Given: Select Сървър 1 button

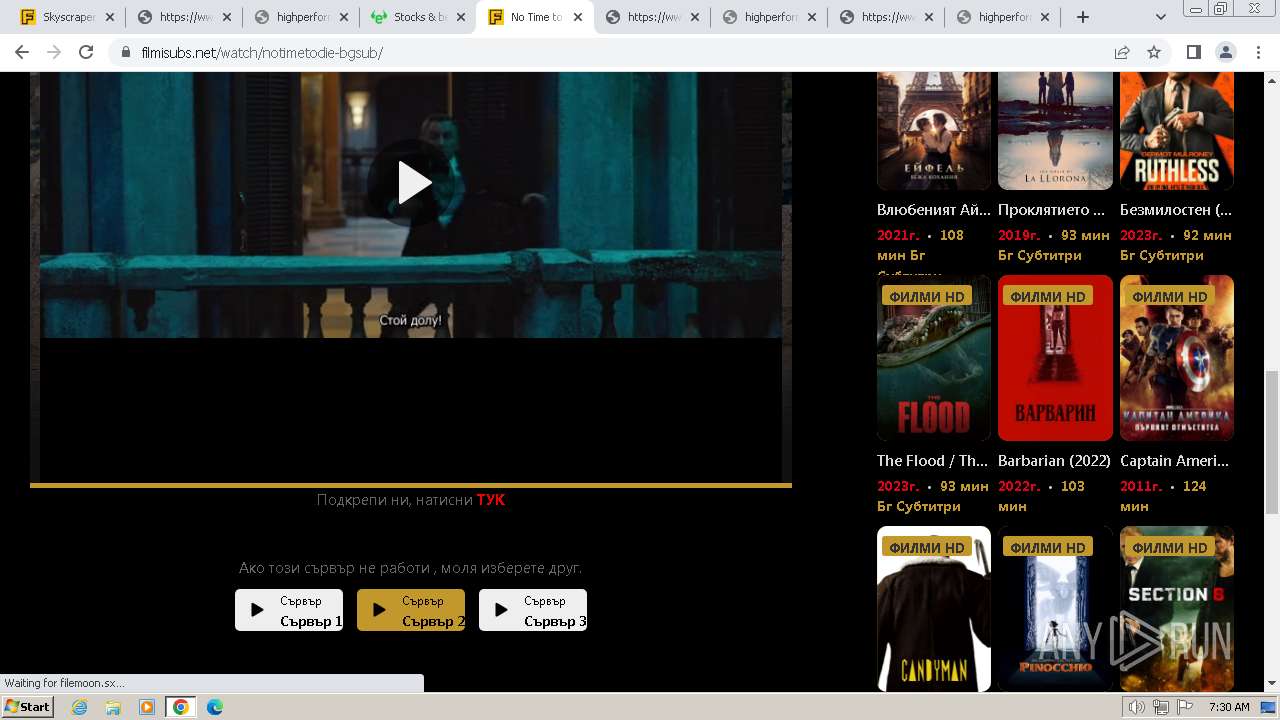Looking at the screenshot, I should [x=289, y=610].
